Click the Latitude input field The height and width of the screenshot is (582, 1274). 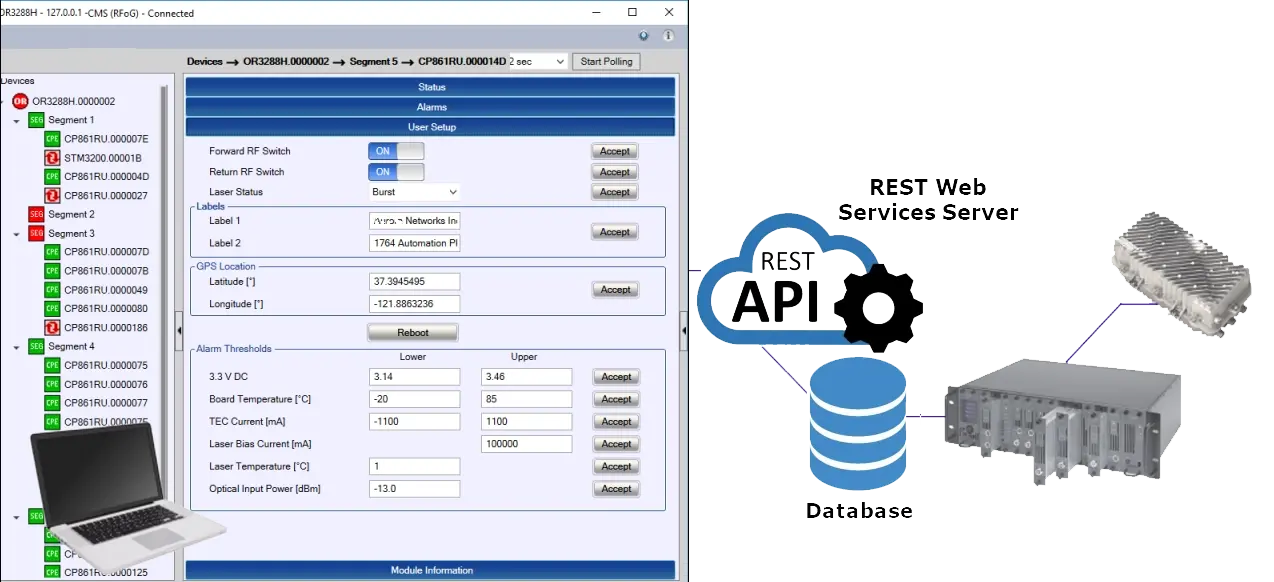414,282
